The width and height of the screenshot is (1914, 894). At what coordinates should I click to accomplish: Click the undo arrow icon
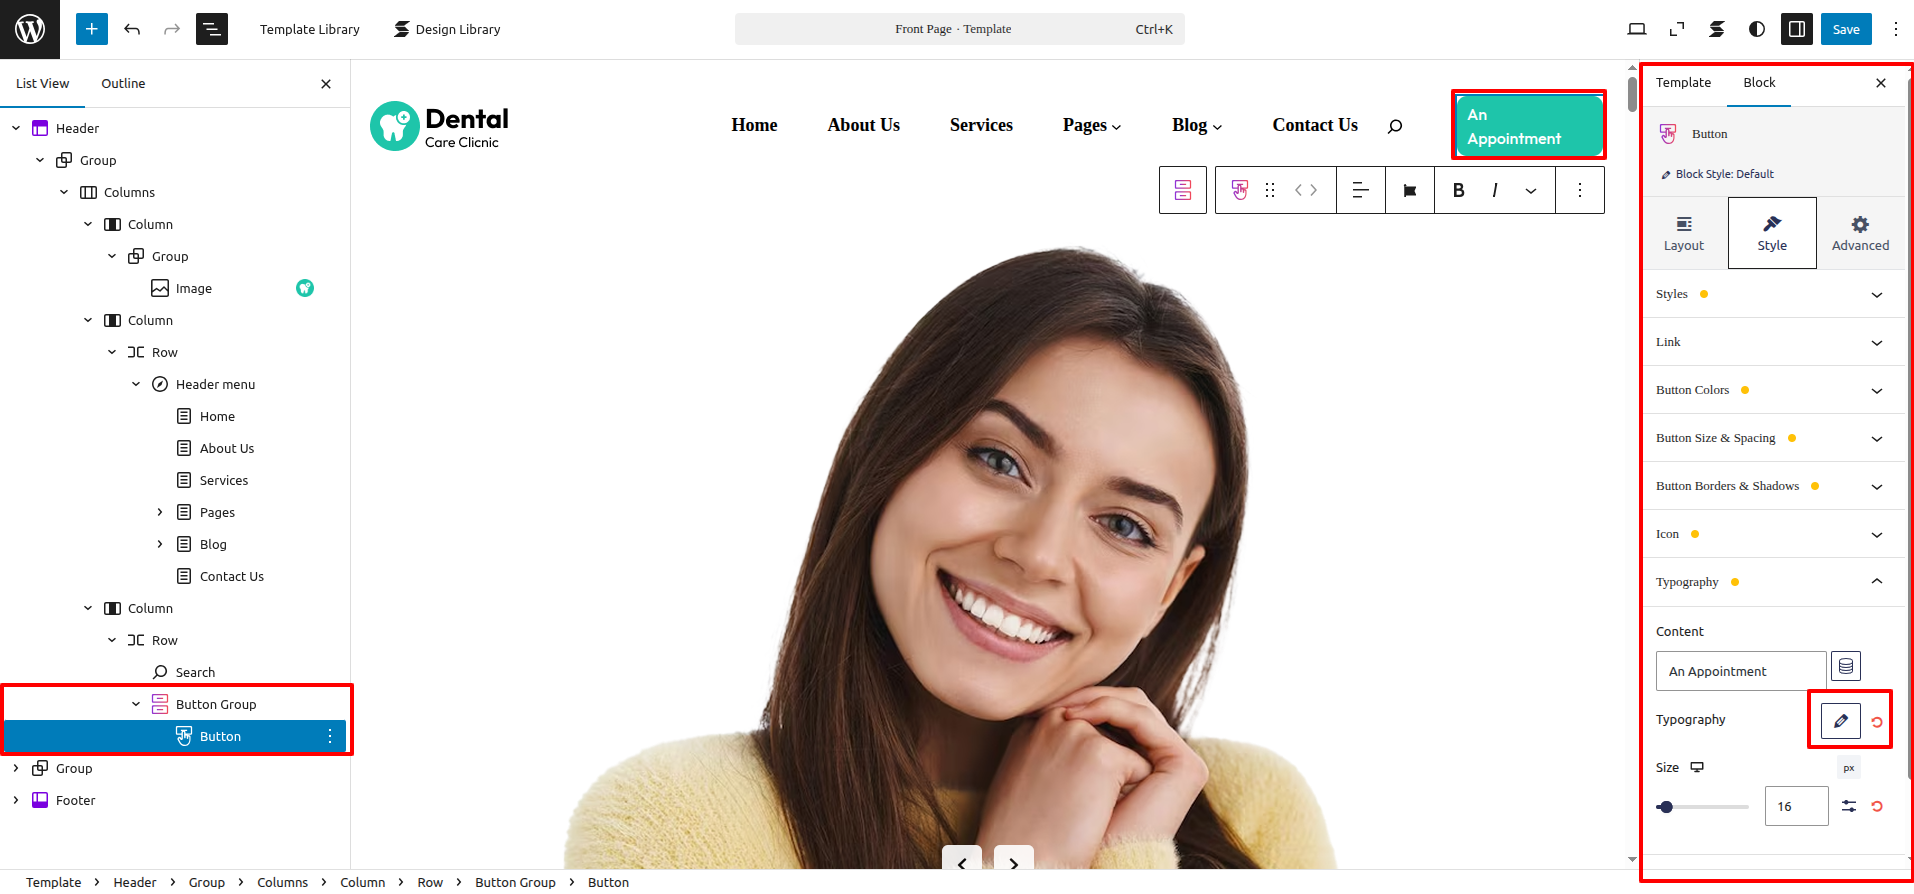(x=132, y=29)
